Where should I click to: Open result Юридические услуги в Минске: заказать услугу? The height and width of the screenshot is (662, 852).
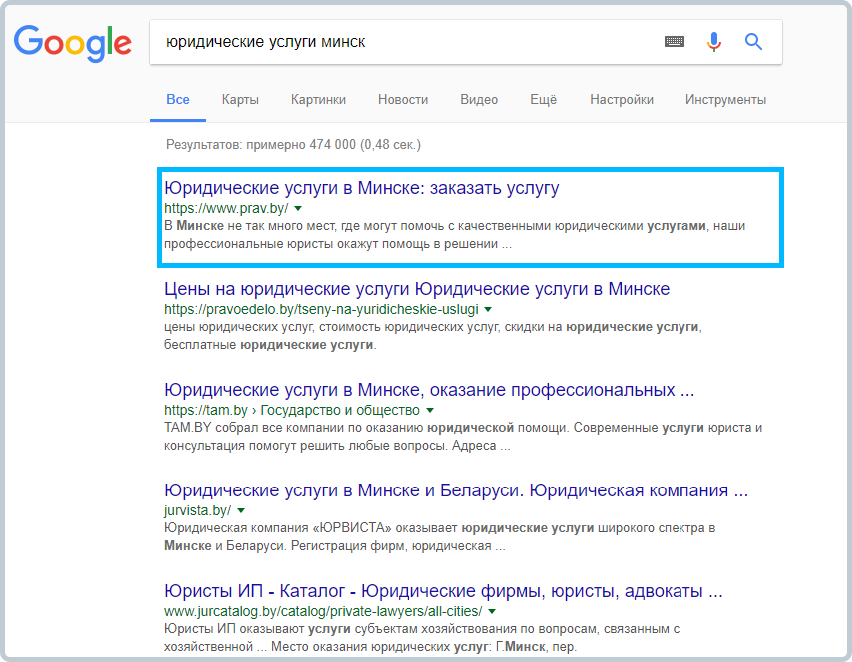click(362, 188)
